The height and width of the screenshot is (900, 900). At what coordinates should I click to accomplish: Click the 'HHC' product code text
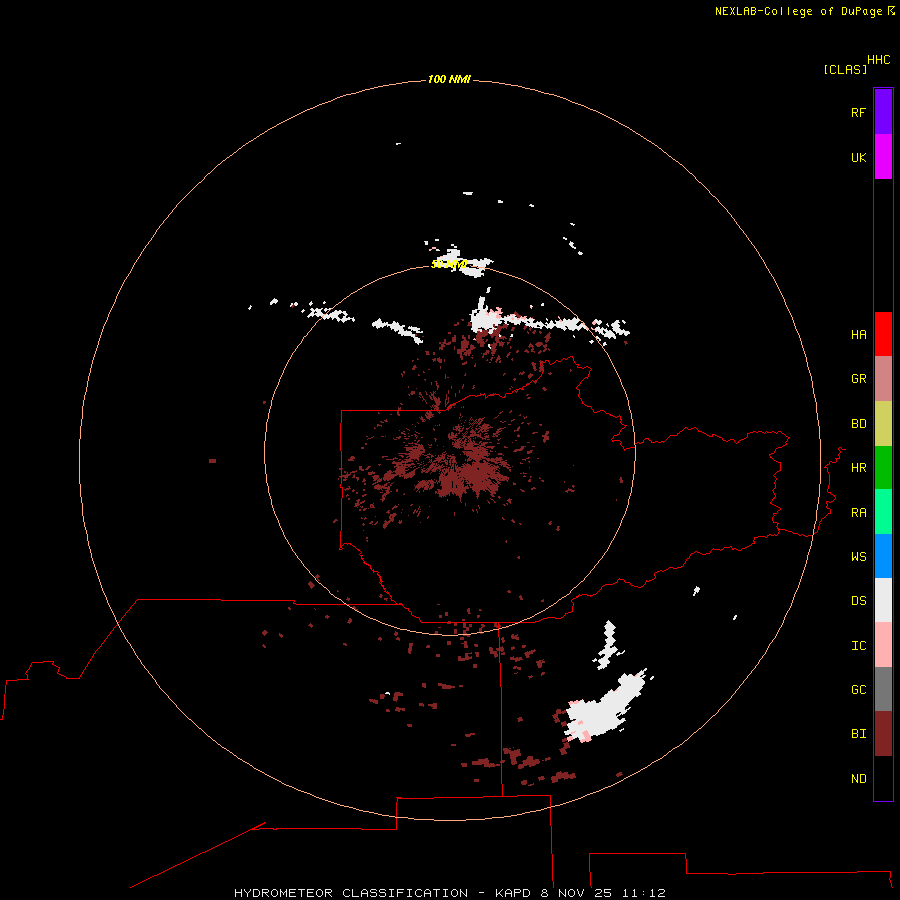pyautogui.click(x=878, y=60)
